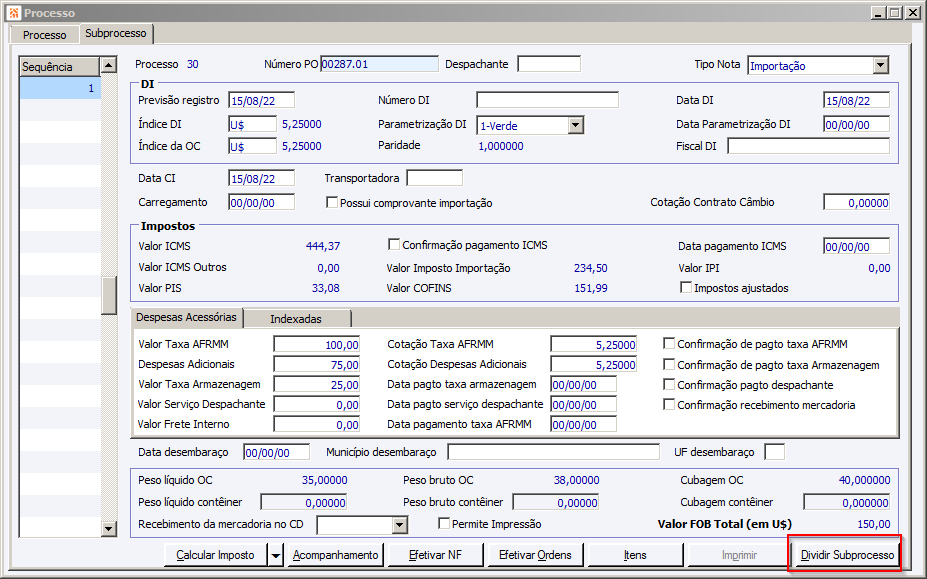Click the Dividir Subprocesso button
The width and height of the screenshot is (927, 579).
[x=845, y=555]
